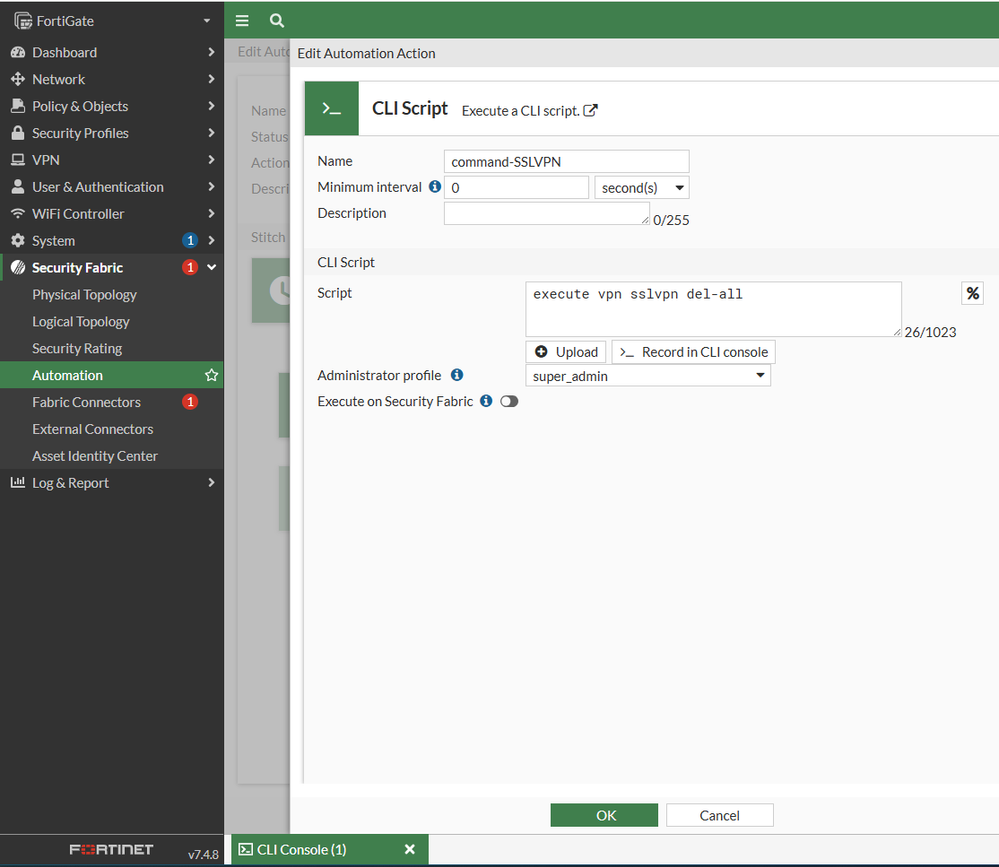Open the Fabric Connectors menu item
Image resolution: width=999 pixels, height=867 pixels.
(86, 402)
